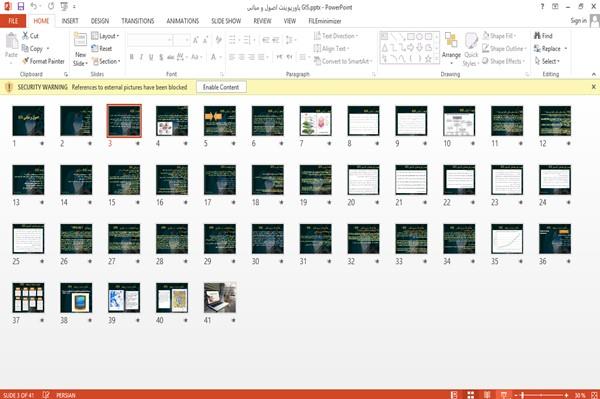Toggle center text alignment
This screenshot has height=399, width=600.
pos(241,57)
